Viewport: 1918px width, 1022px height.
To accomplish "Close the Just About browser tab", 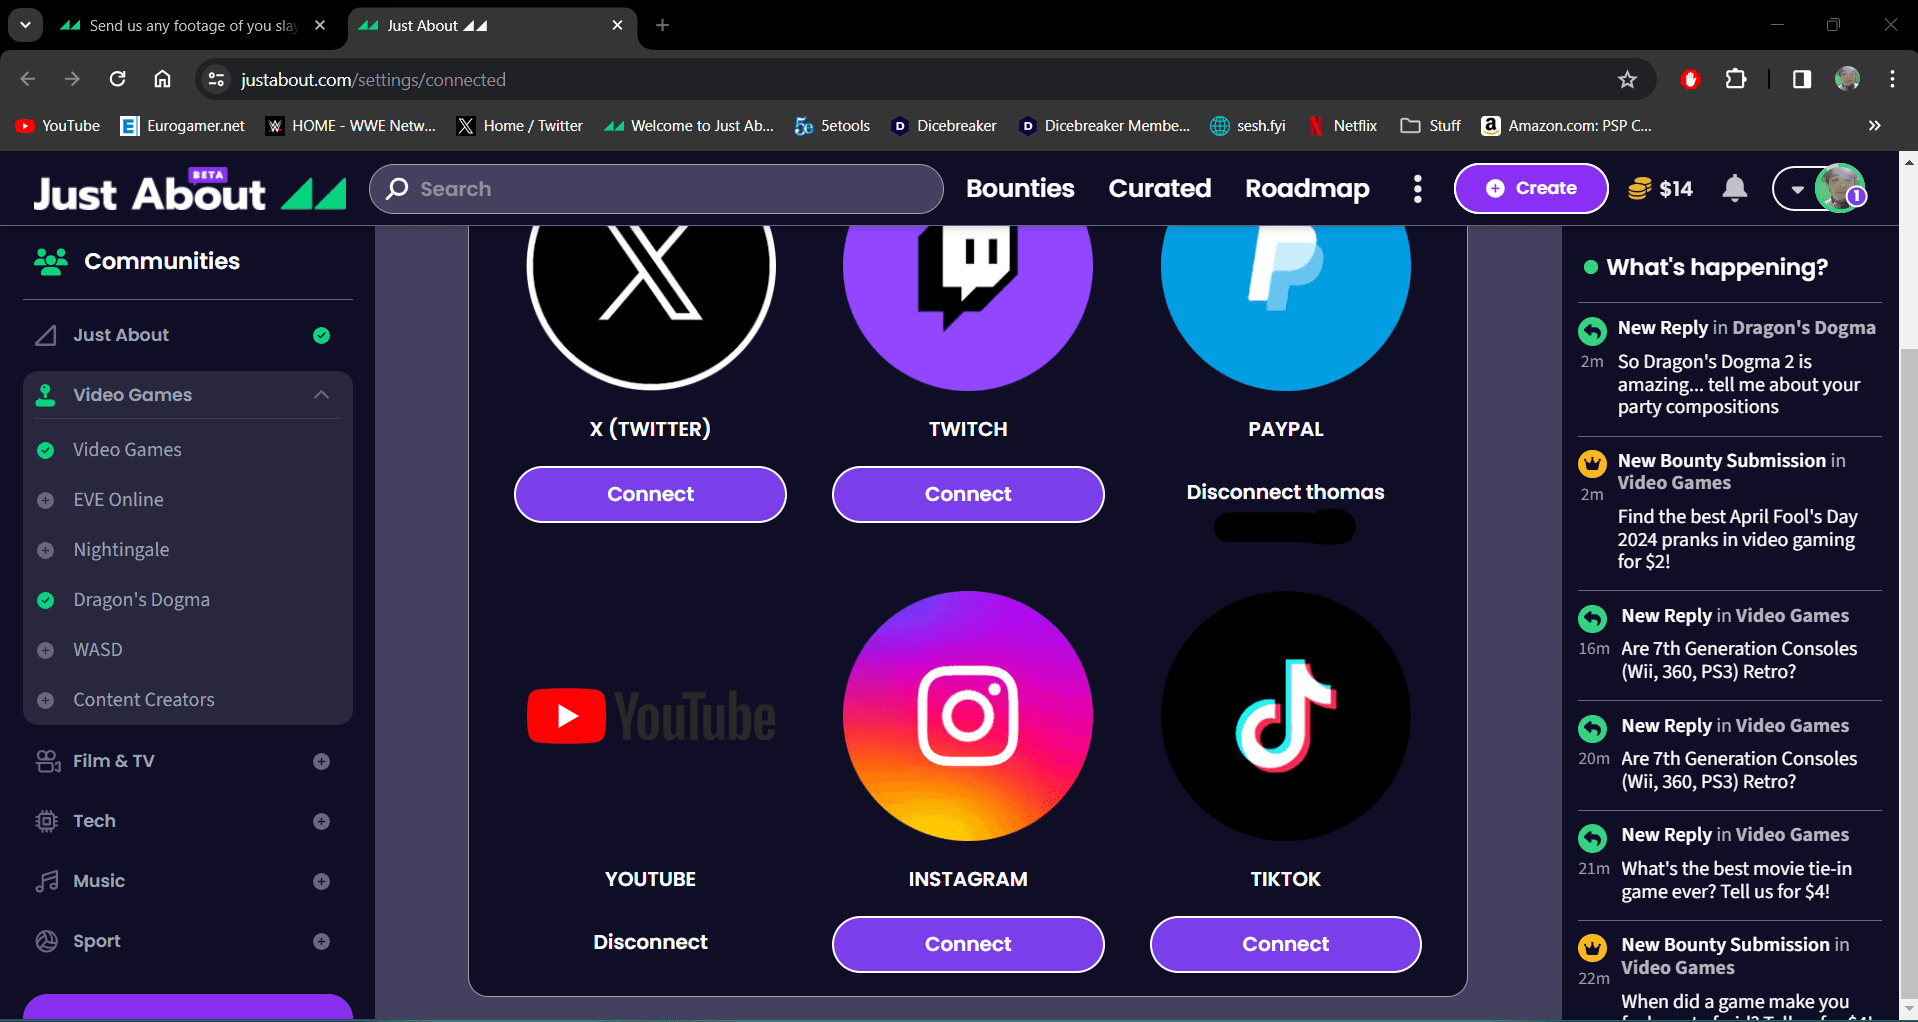I will (617, 25).
